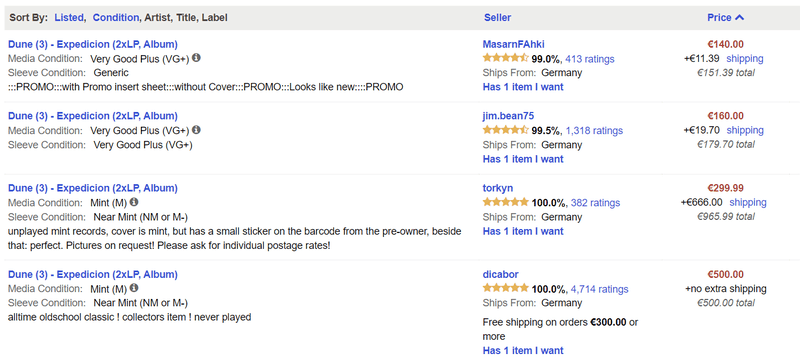
Task: Sort by the Seller column header
Action: point(497,17)
